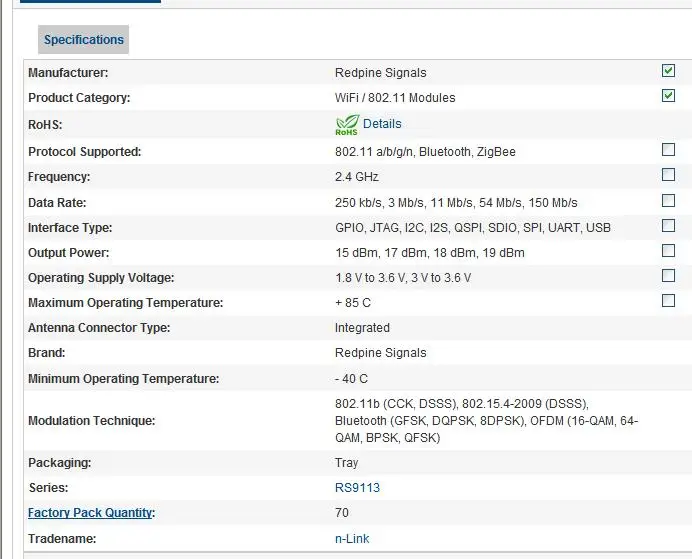Click the '15 dBm, 17 dBm, 18 dBm, 19 dBm' value

(430, 253)
